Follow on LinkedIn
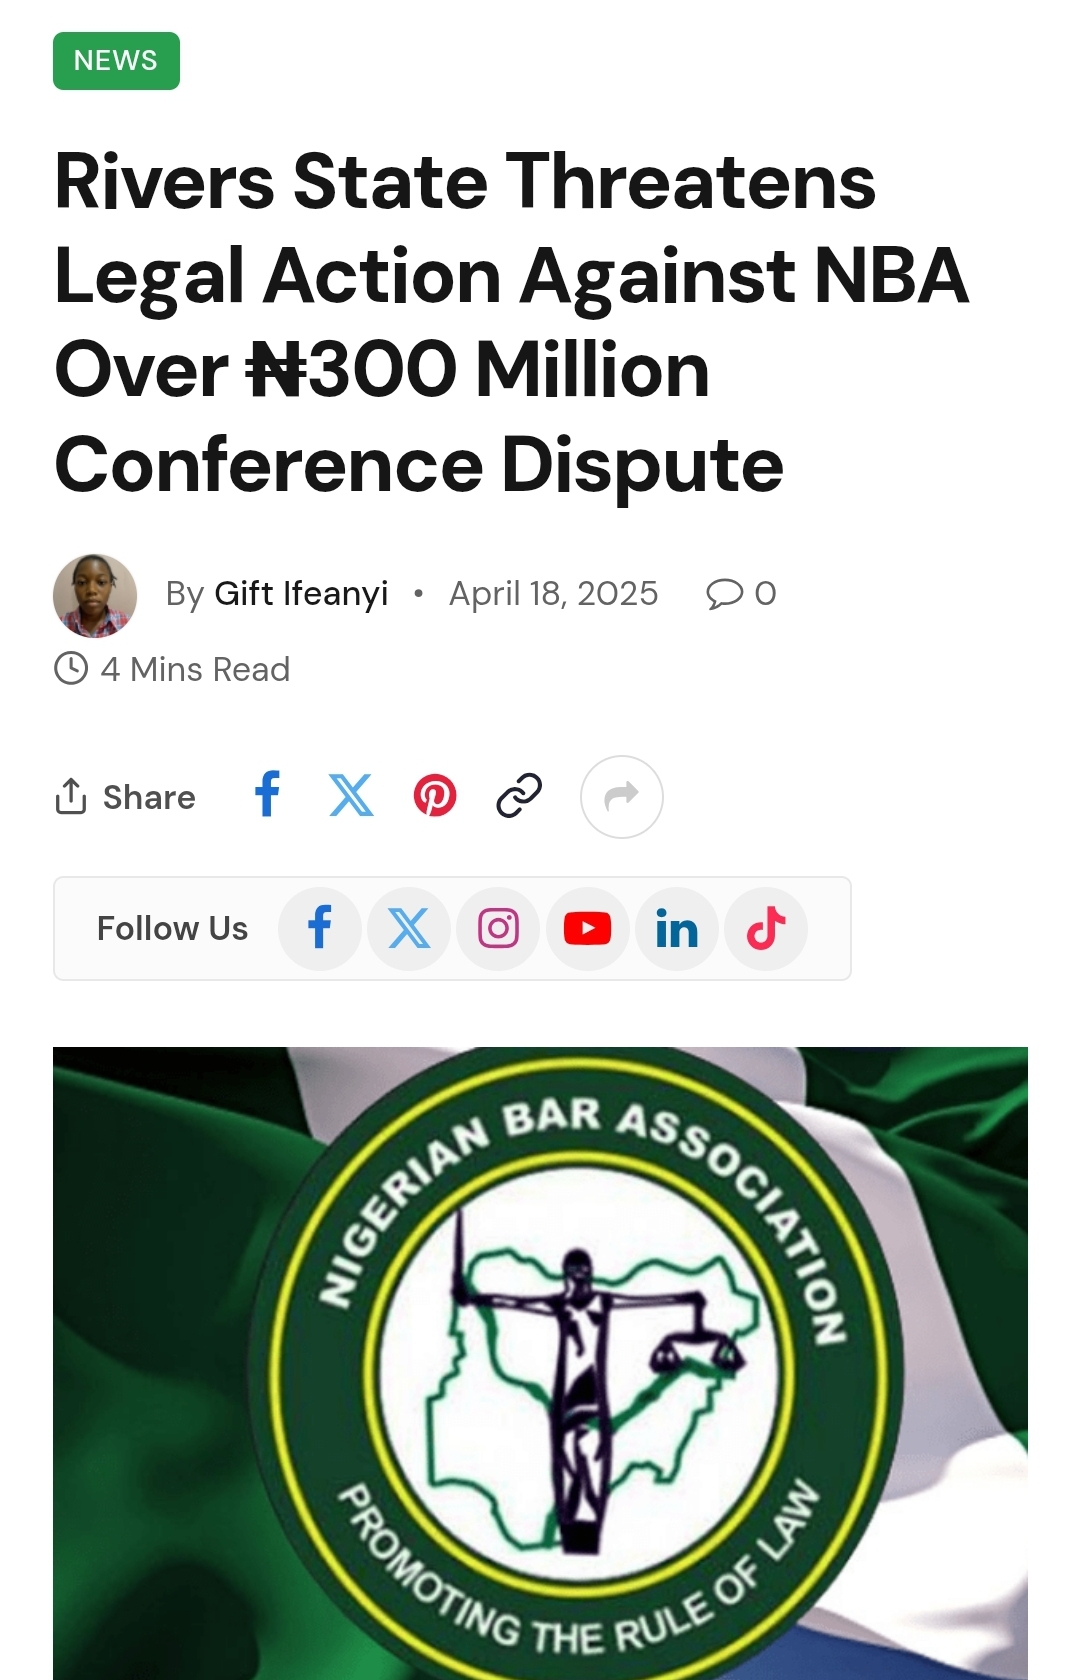 [677, 929]
